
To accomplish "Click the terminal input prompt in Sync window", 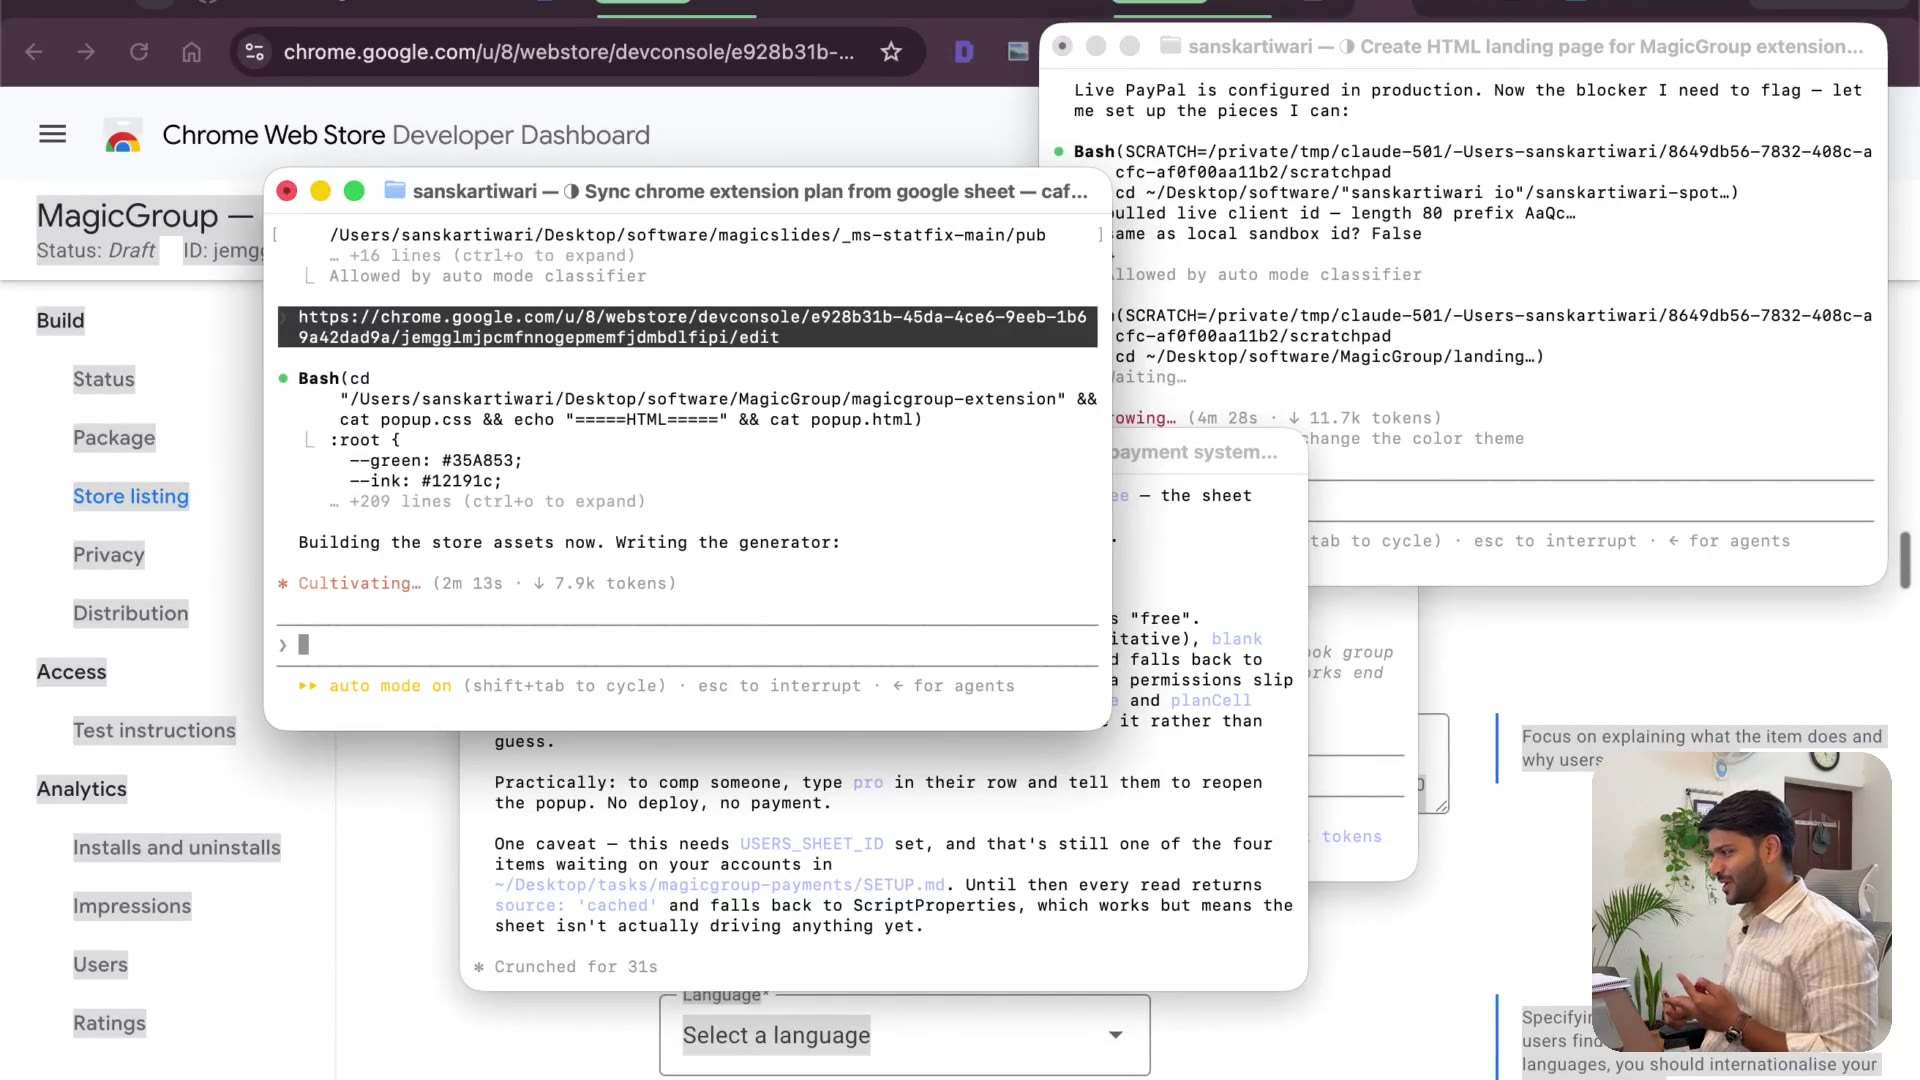I will (x=688, y=645).
